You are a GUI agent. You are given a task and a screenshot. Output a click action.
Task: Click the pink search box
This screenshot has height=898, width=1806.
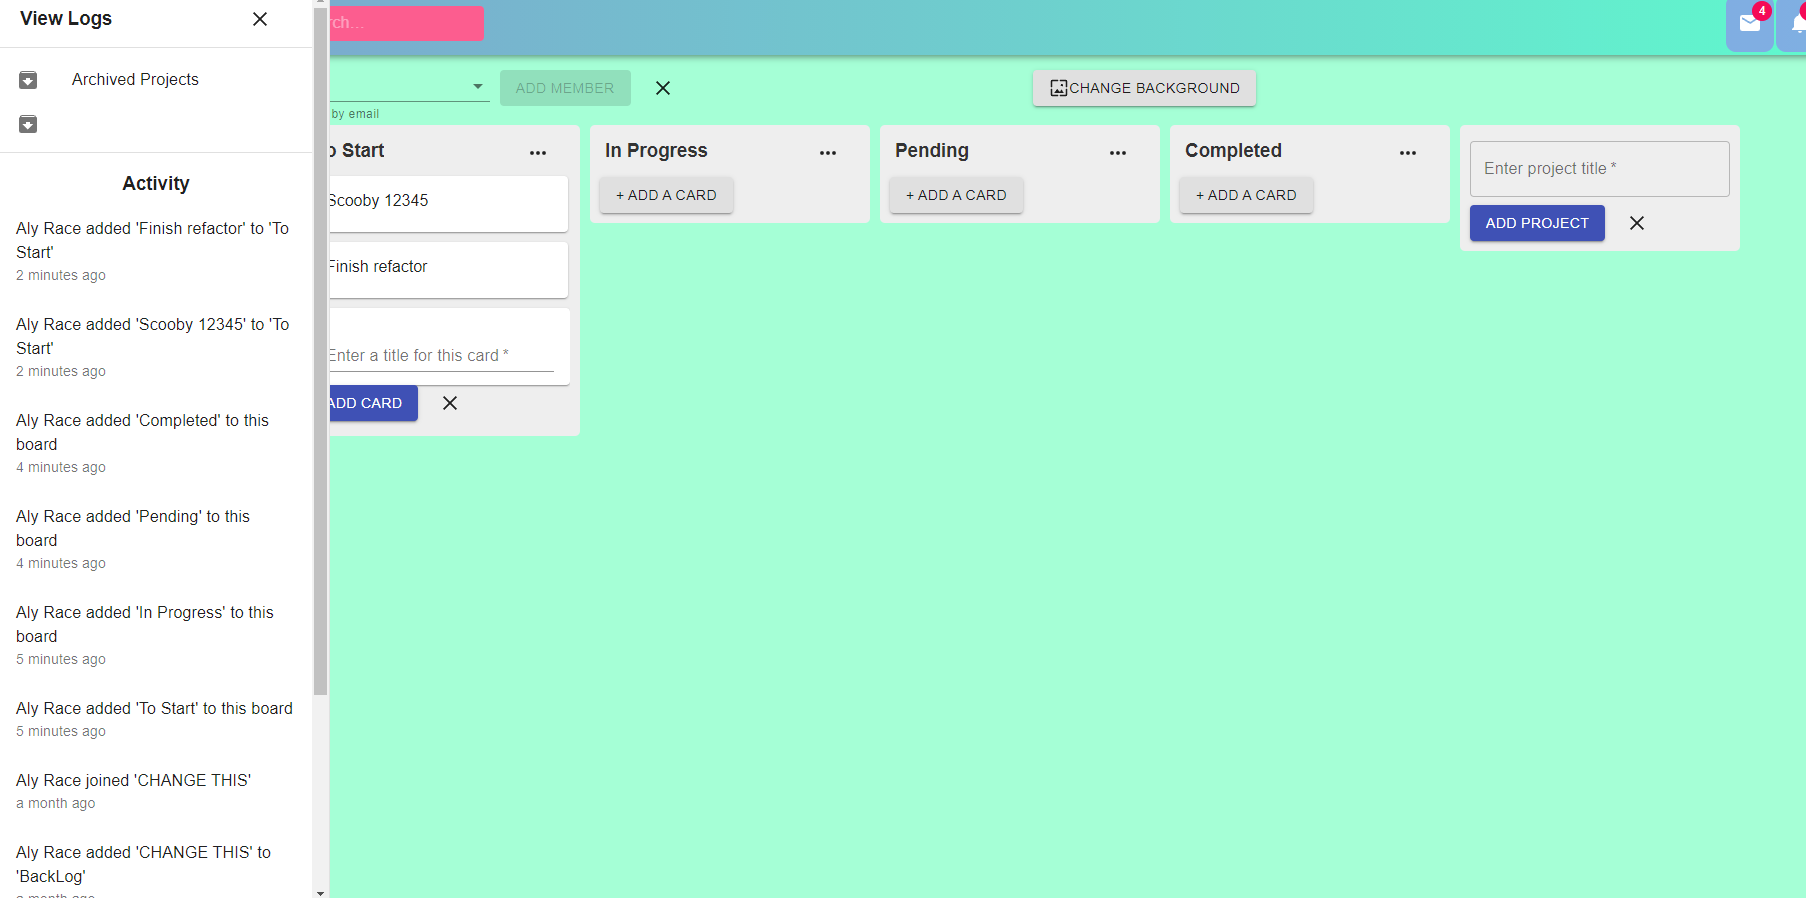point(406,23)
